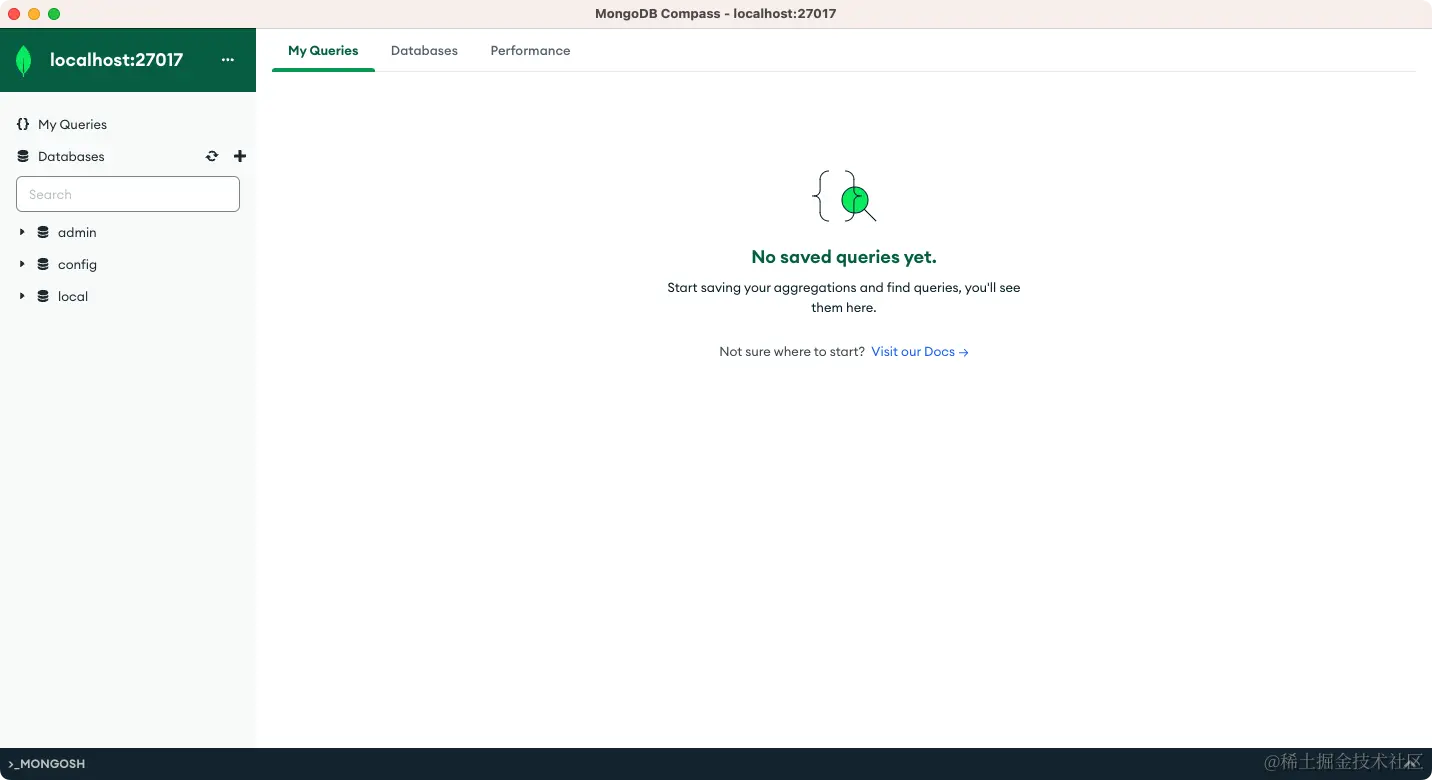The height and width of the screenshot is (780, 1432).
Task: Select the config database name
Action: coord(77,264)
